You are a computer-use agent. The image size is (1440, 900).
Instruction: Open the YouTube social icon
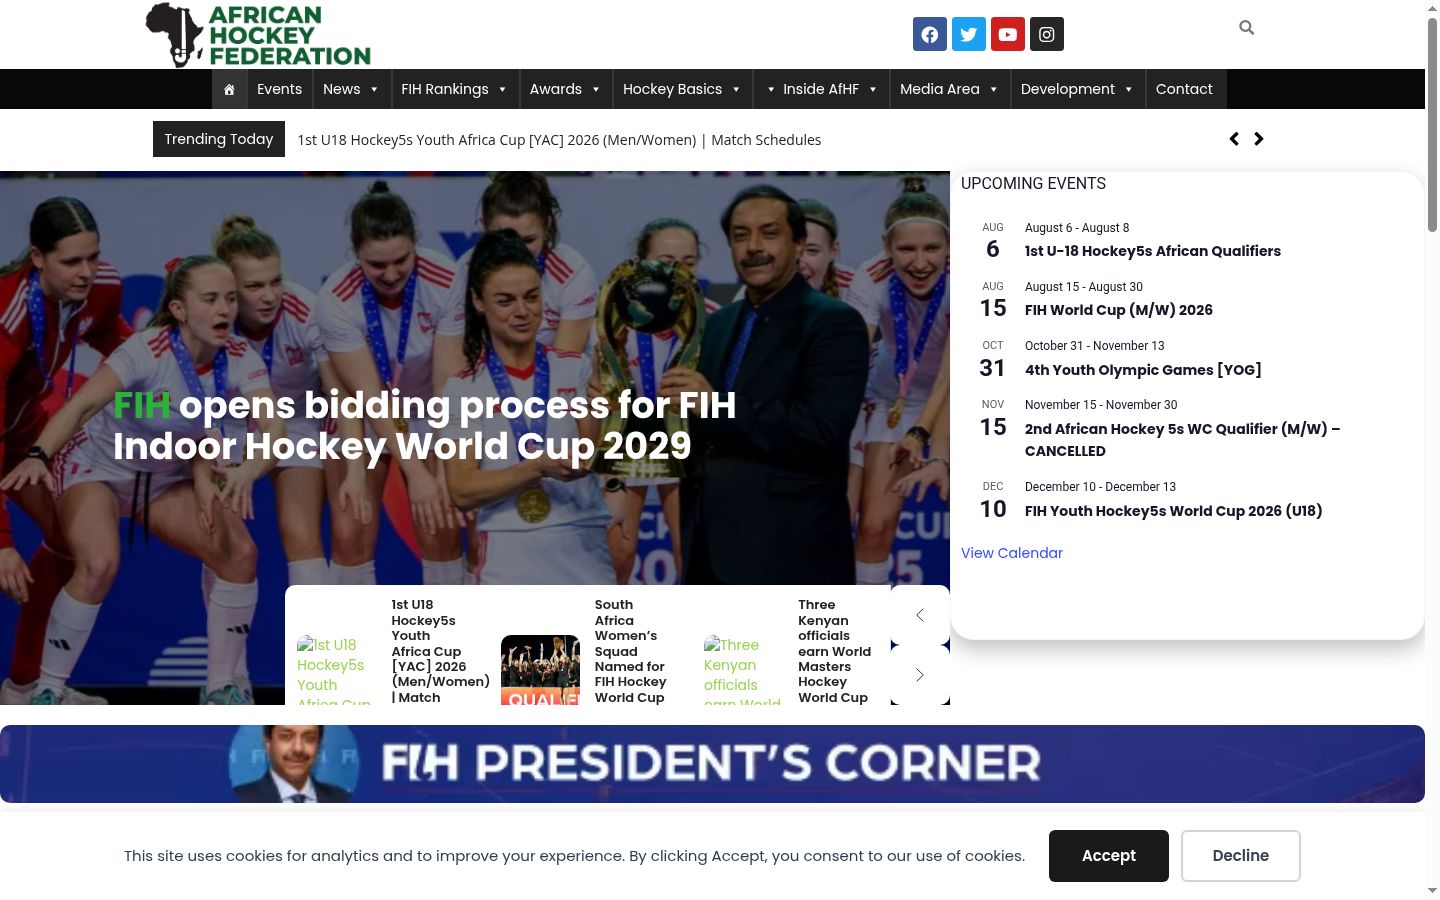1008,34
